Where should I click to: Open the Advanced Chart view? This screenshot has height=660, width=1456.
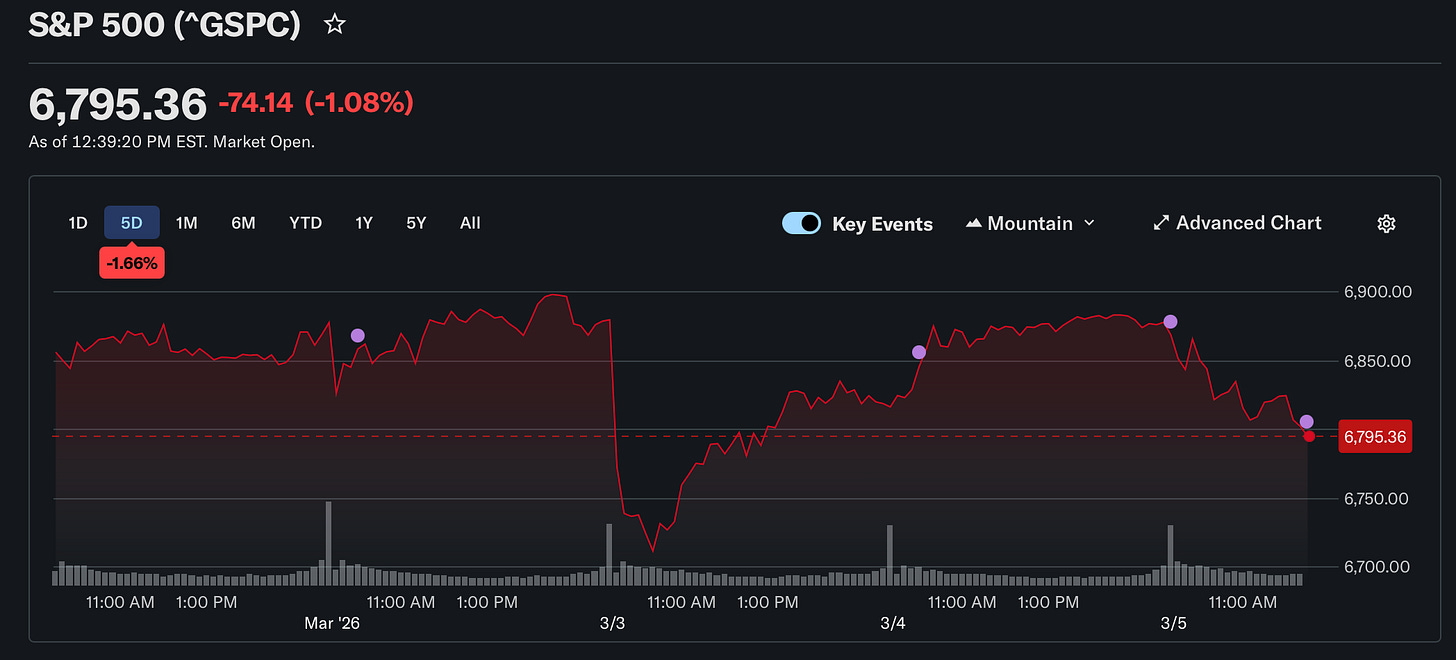1237,223
